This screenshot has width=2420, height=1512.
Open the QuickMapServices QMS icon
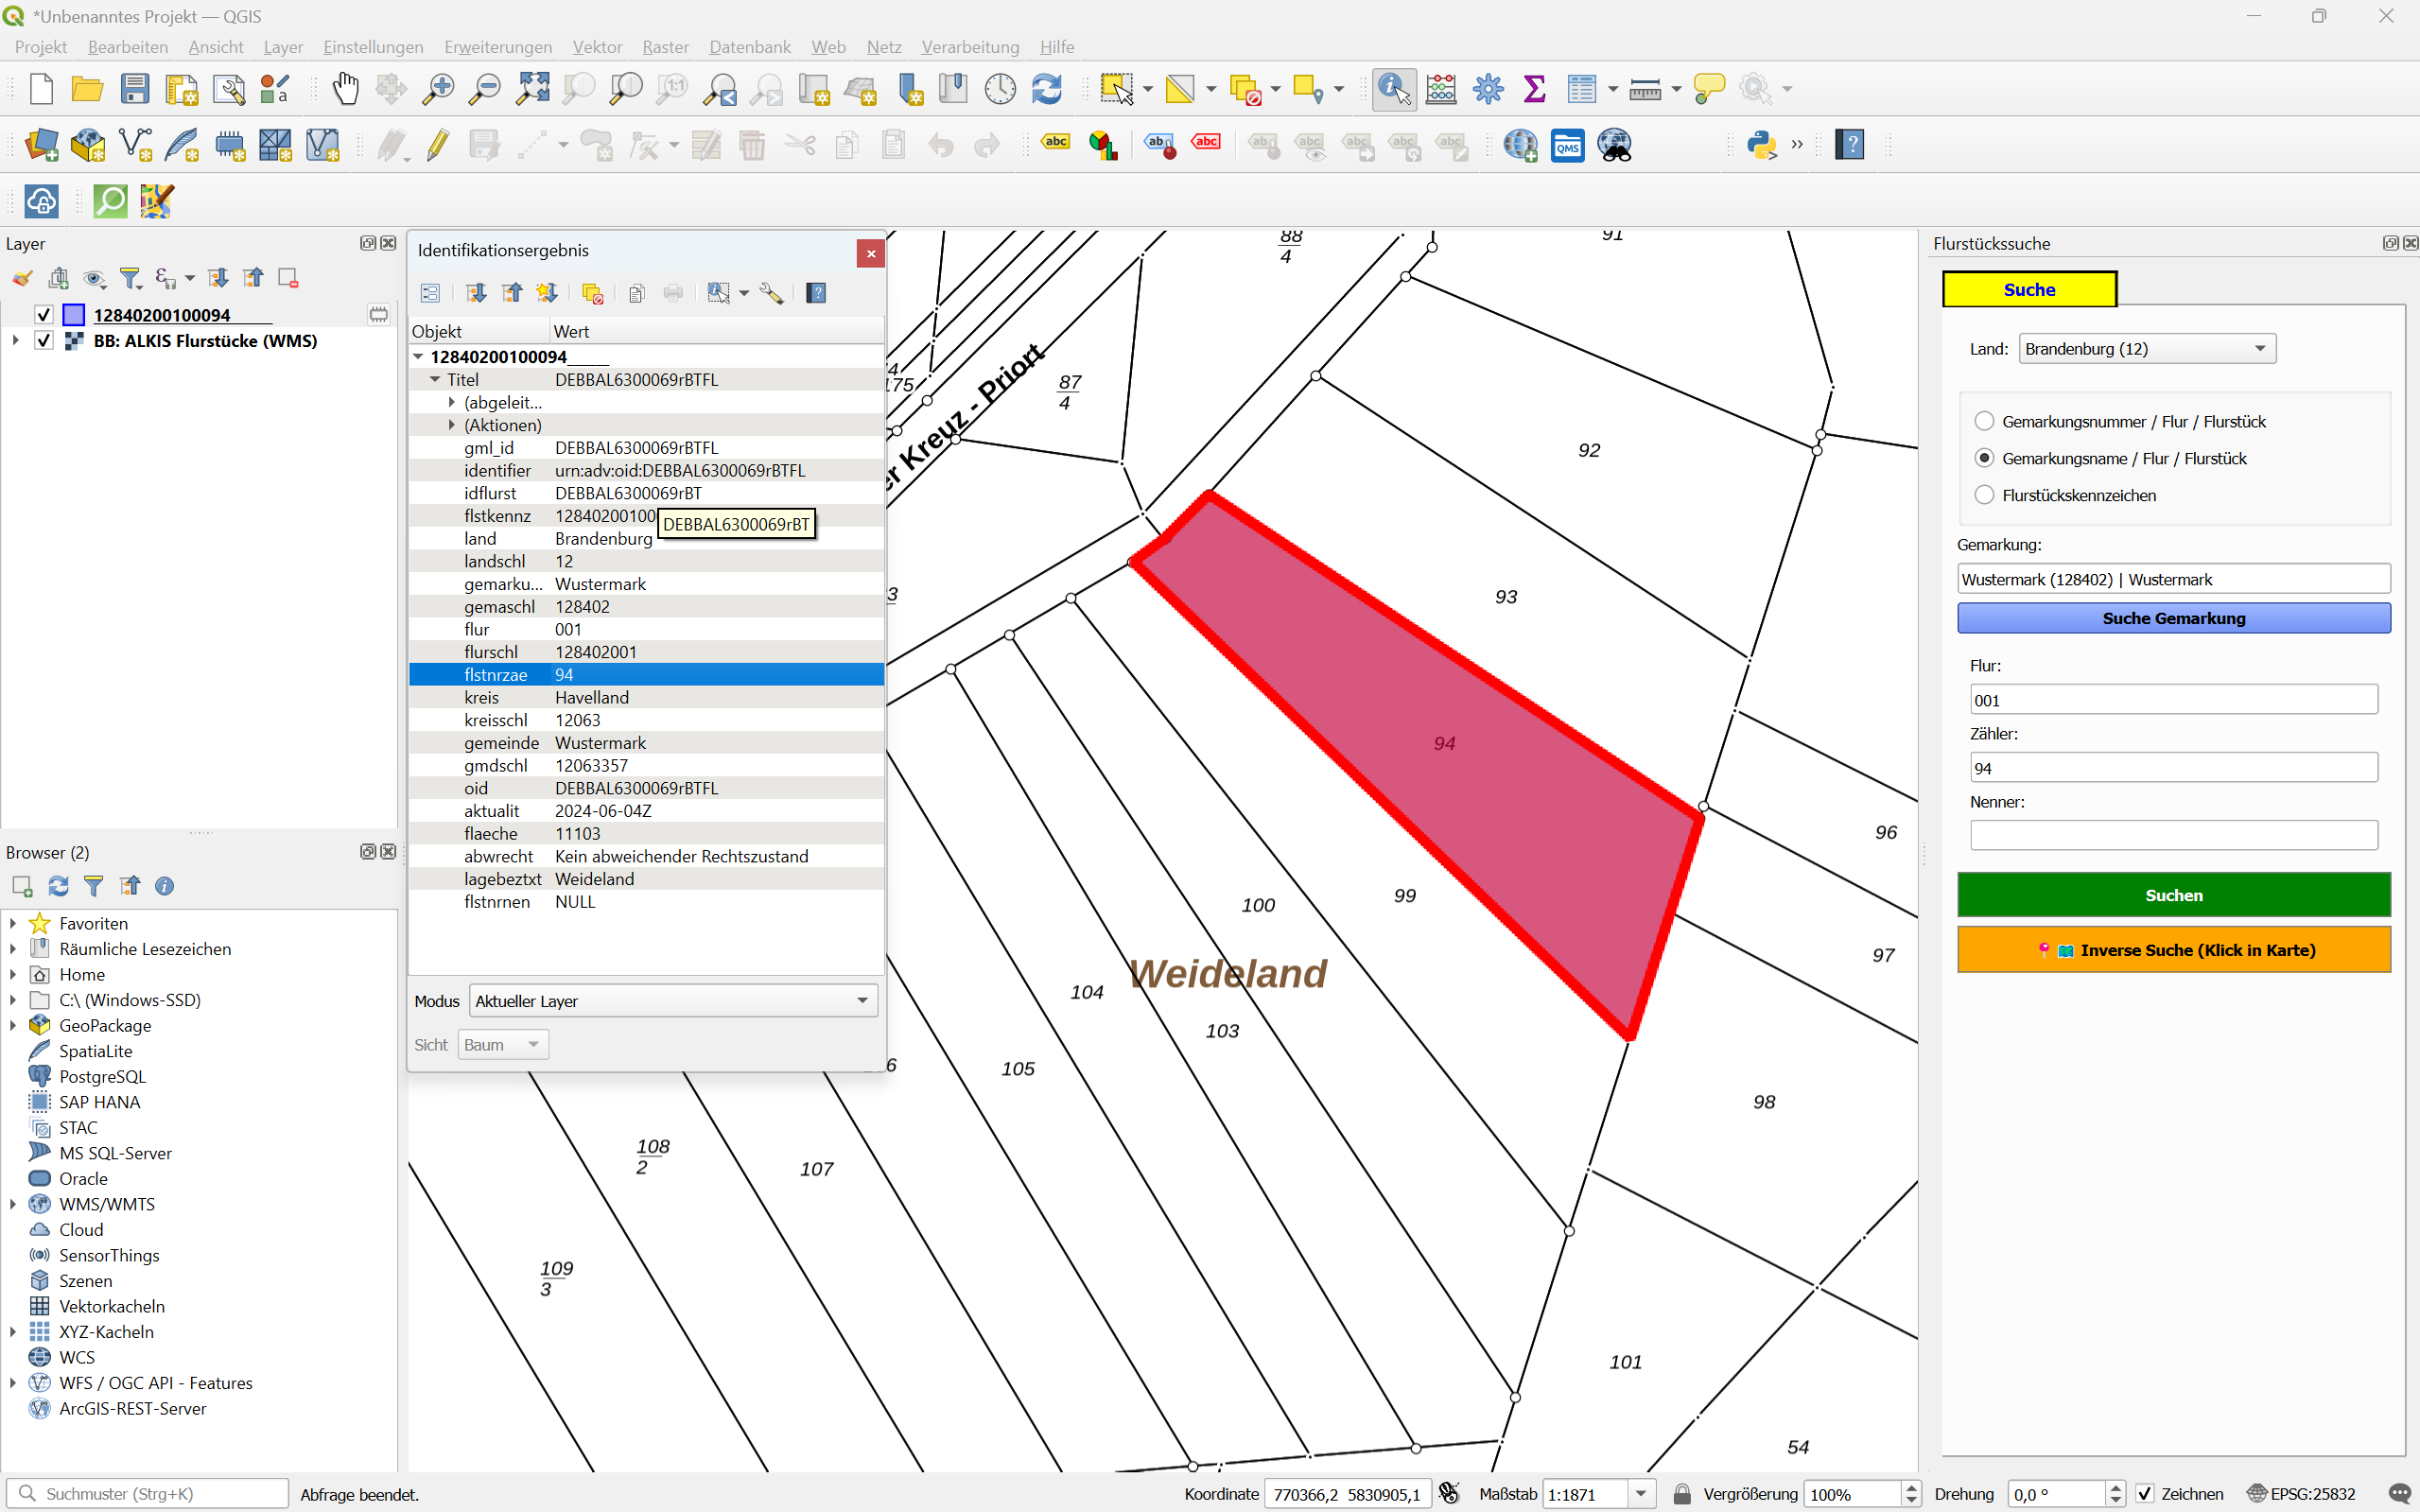pyautogui.click(x=1568, y=145)
